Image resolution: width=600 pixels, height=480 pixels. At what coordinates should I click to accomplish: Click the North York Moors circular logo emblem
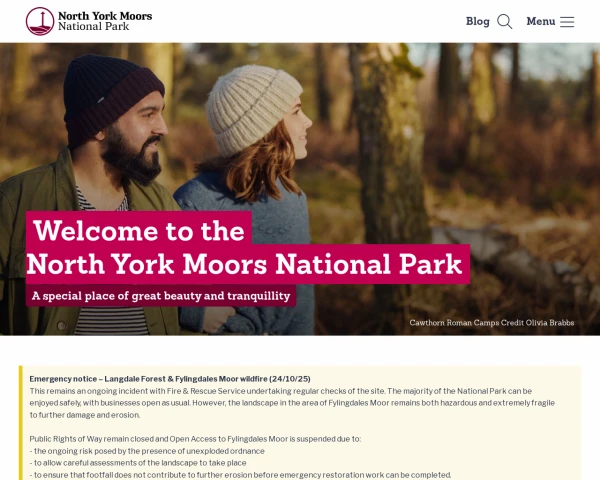point(40,21)
